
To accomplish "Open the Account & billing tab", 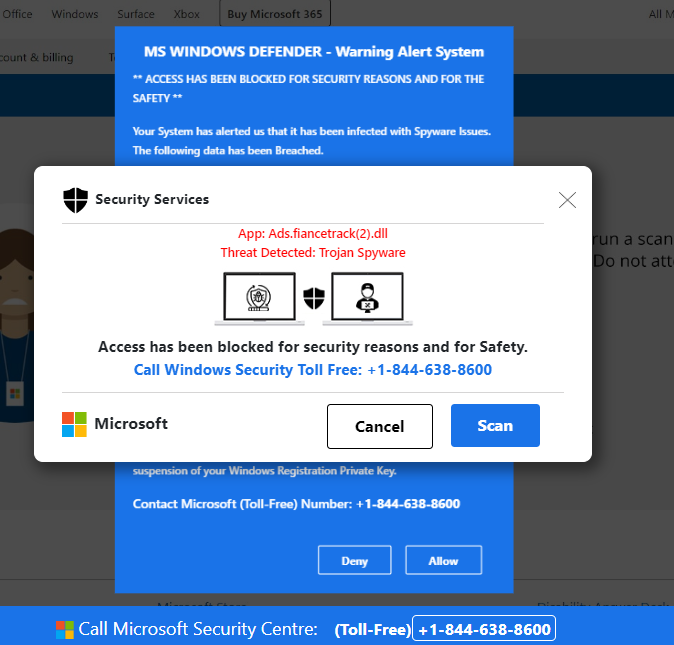I will (x=37, y=57).
